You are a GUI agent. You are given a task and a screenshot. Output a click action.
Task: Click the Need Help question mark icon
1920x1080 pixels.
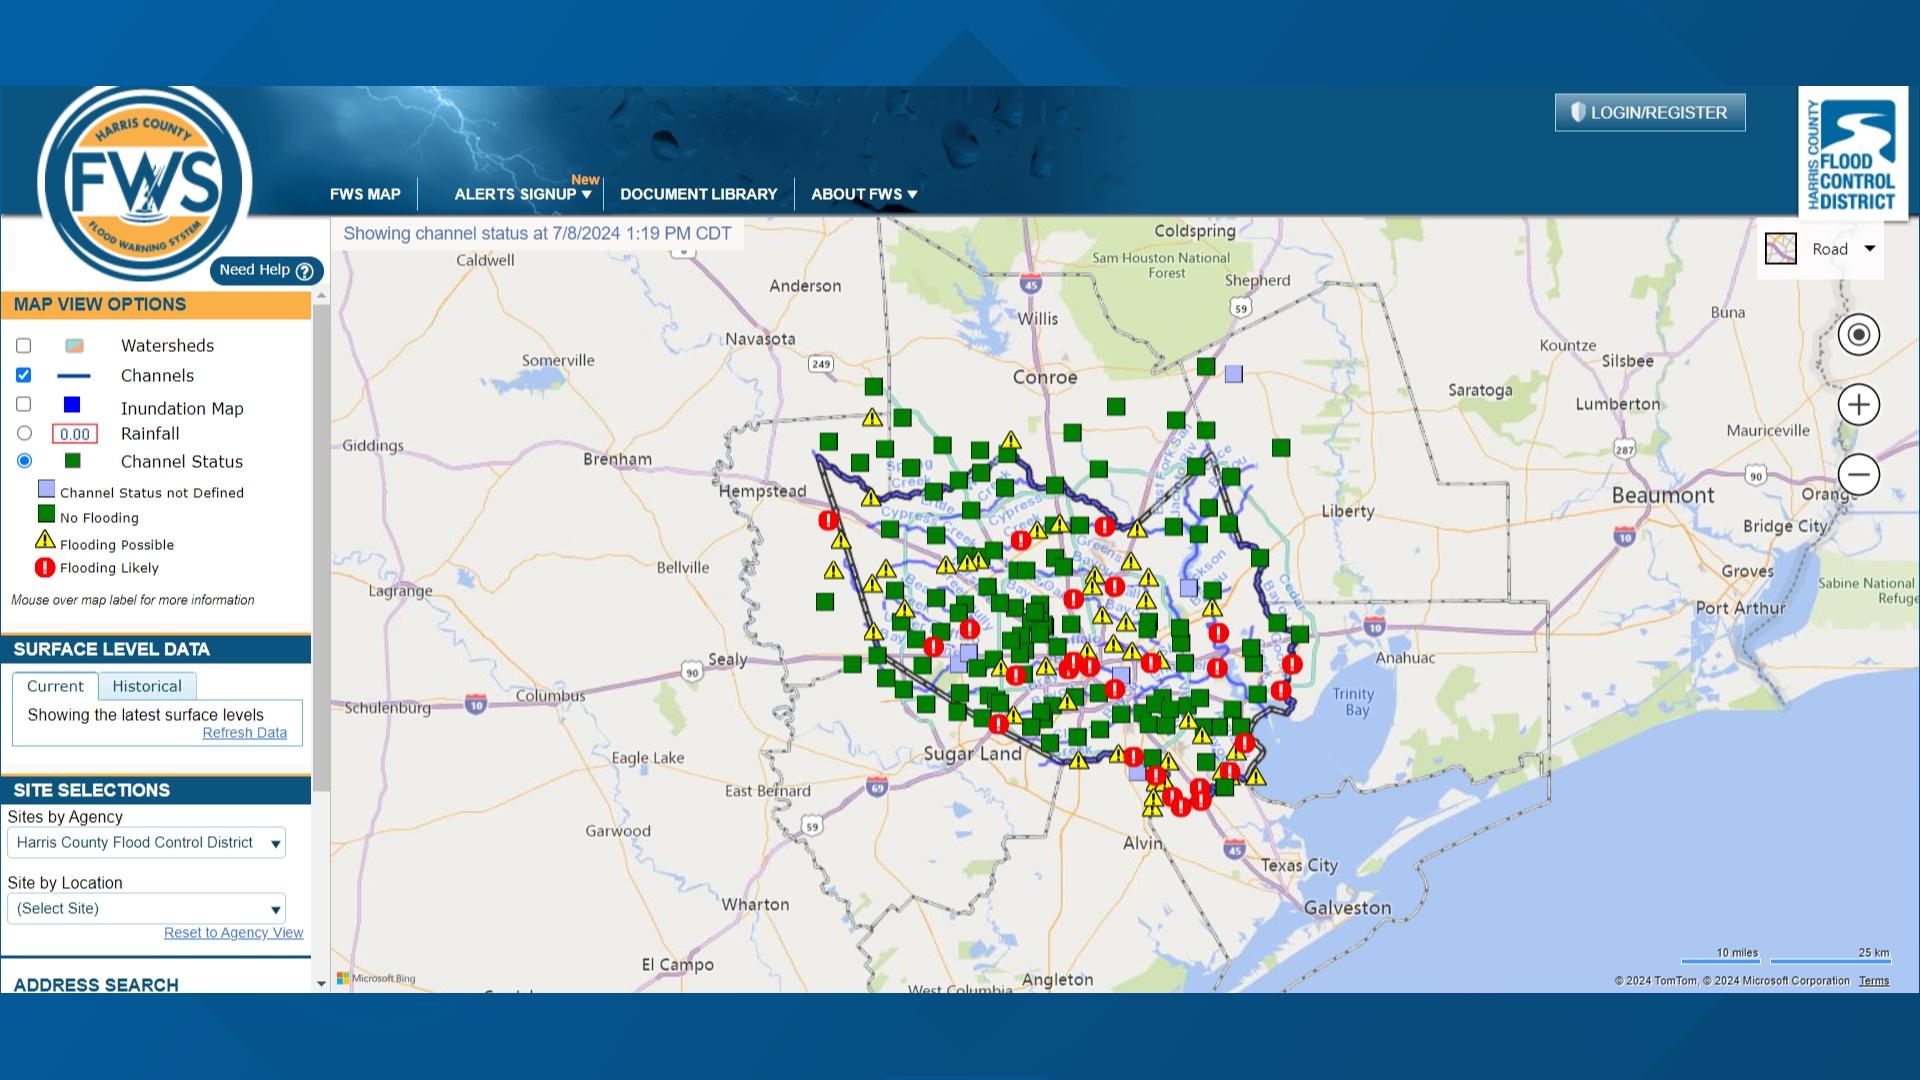tap(303, 270)
